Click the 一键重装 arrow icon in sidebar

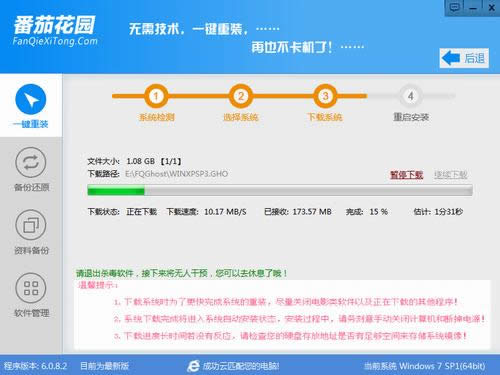(x=31, y=99)
